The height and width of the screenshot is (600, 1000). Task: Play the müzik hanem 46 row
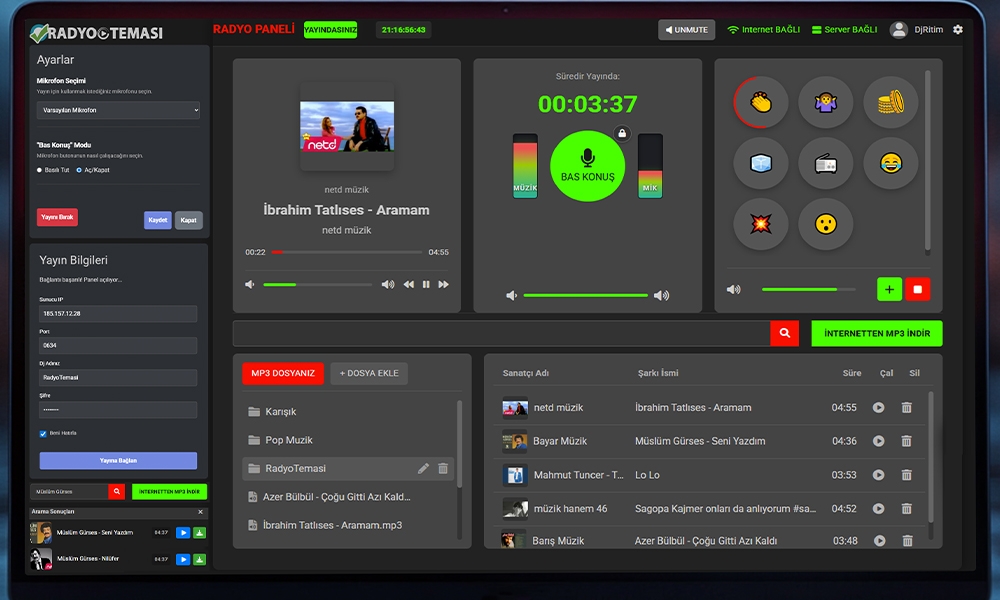(878, 509)
